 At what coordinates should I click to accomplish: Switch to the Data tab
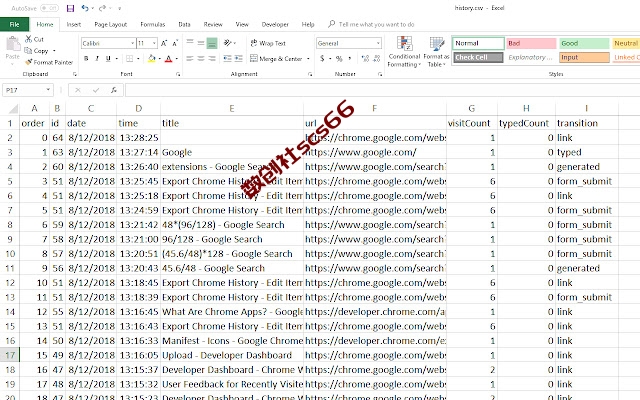(184, 24)
